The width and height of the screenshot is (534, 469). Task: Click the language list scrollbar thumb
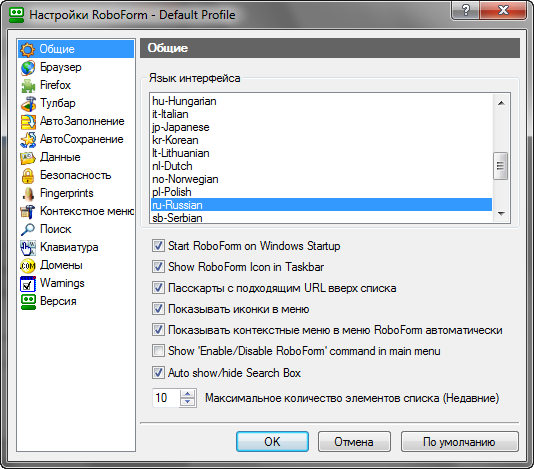pyautogui.click(x=501, y=166)
